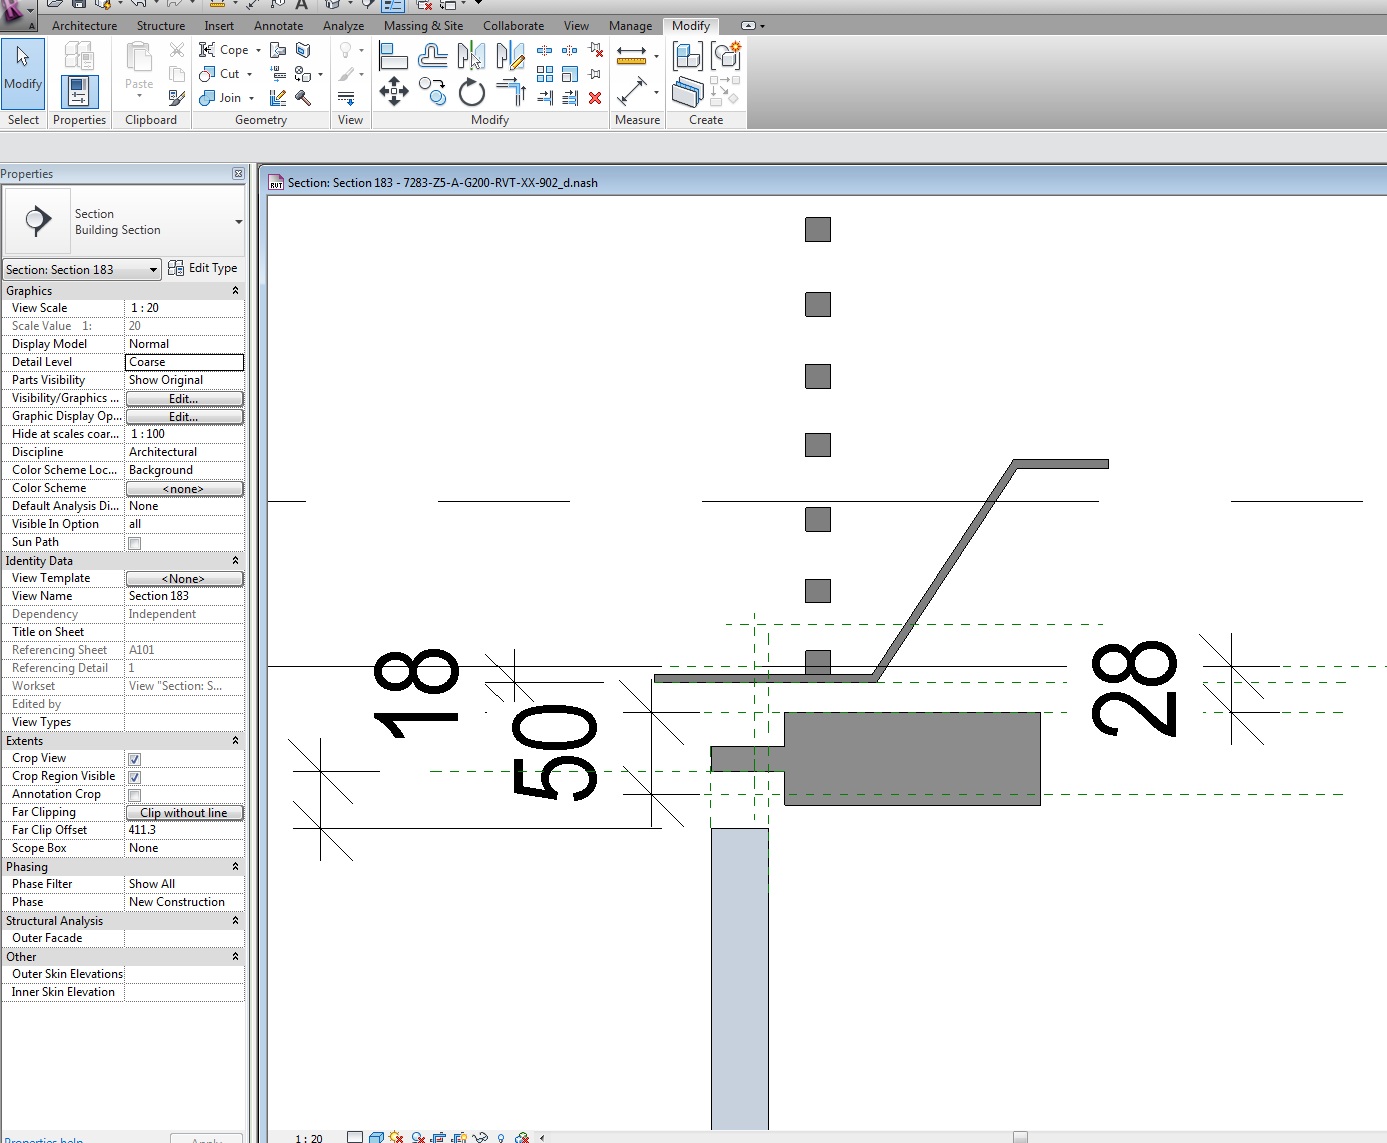Click the Far Clip Offset value field
The height and width of the screenshot is (1143, 1387).
coord(184,830)
